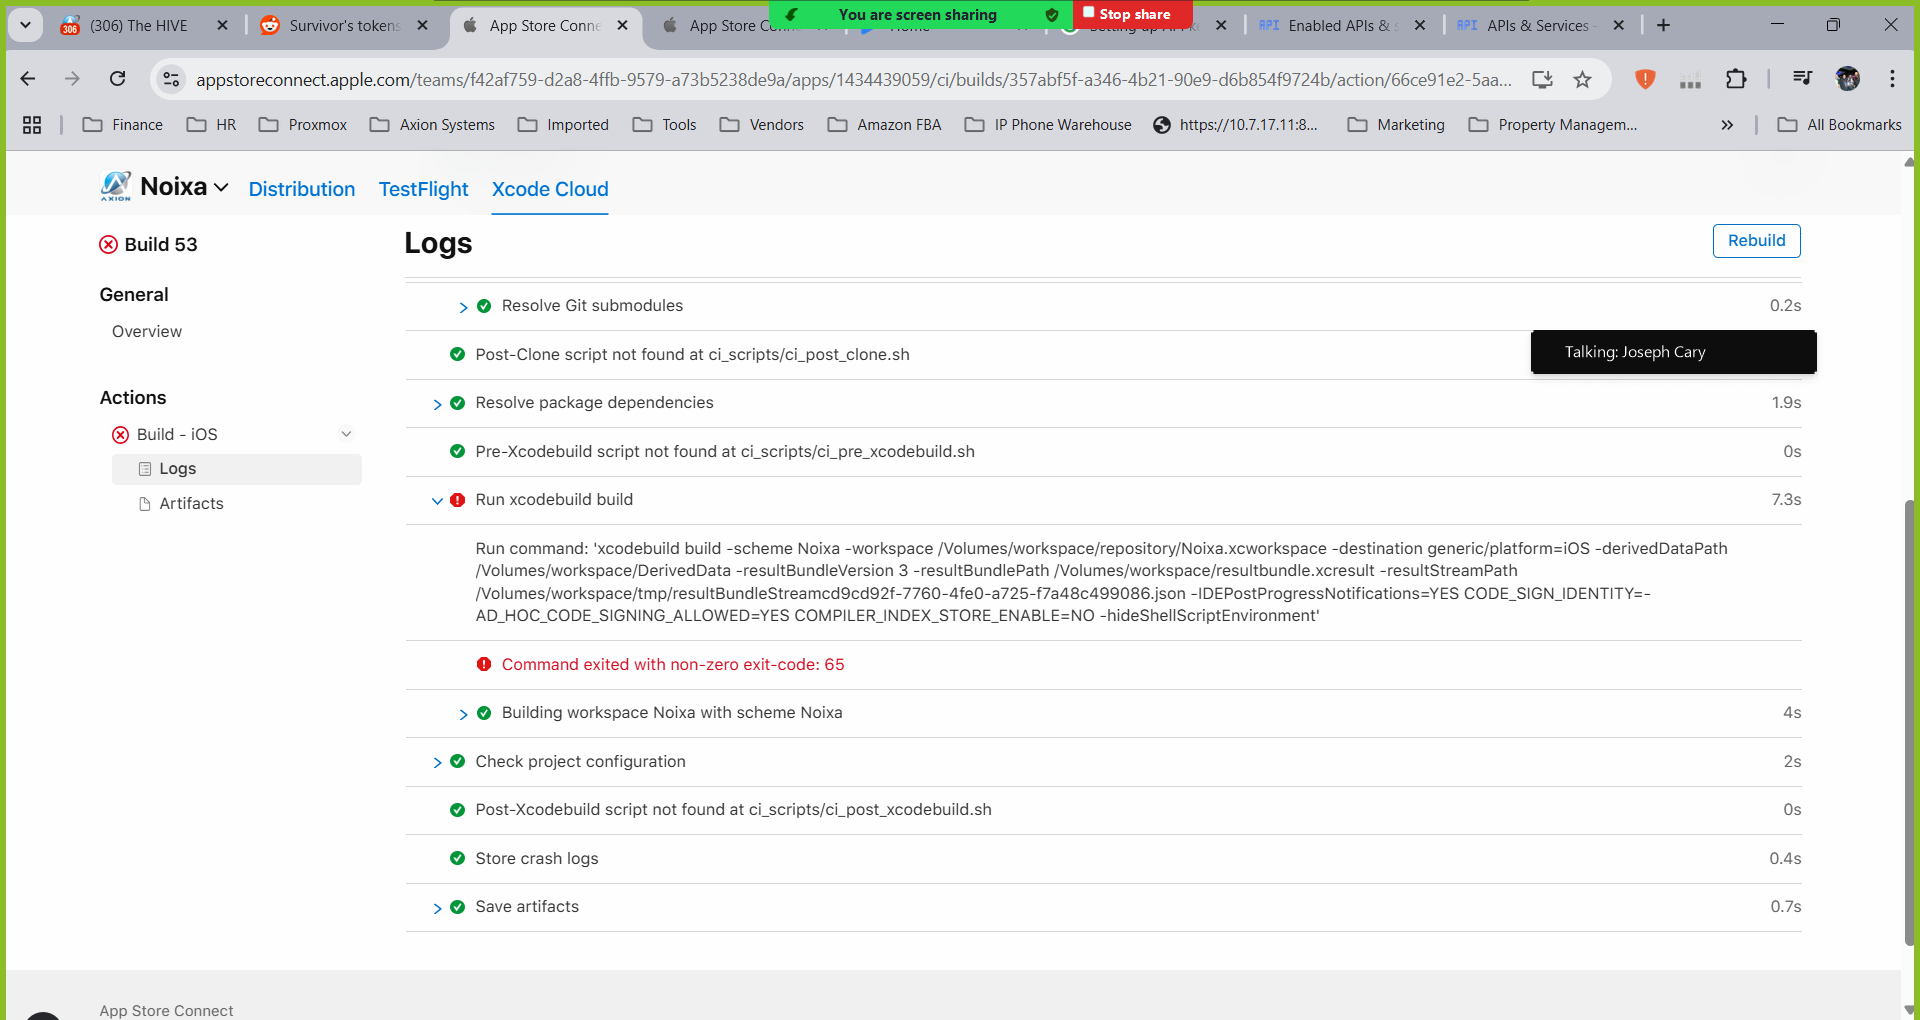Open the Noixa app dropdown
Screen dimensions: 1920x1020
221,188
